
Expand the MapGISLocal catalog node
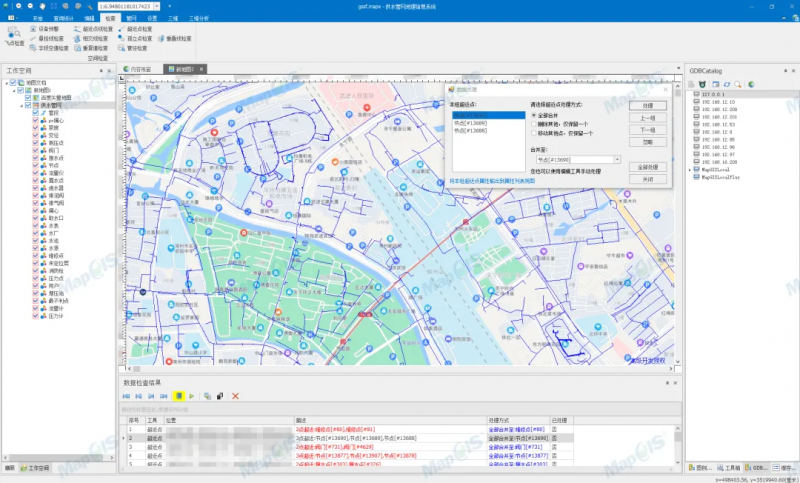tap(691, 171)
